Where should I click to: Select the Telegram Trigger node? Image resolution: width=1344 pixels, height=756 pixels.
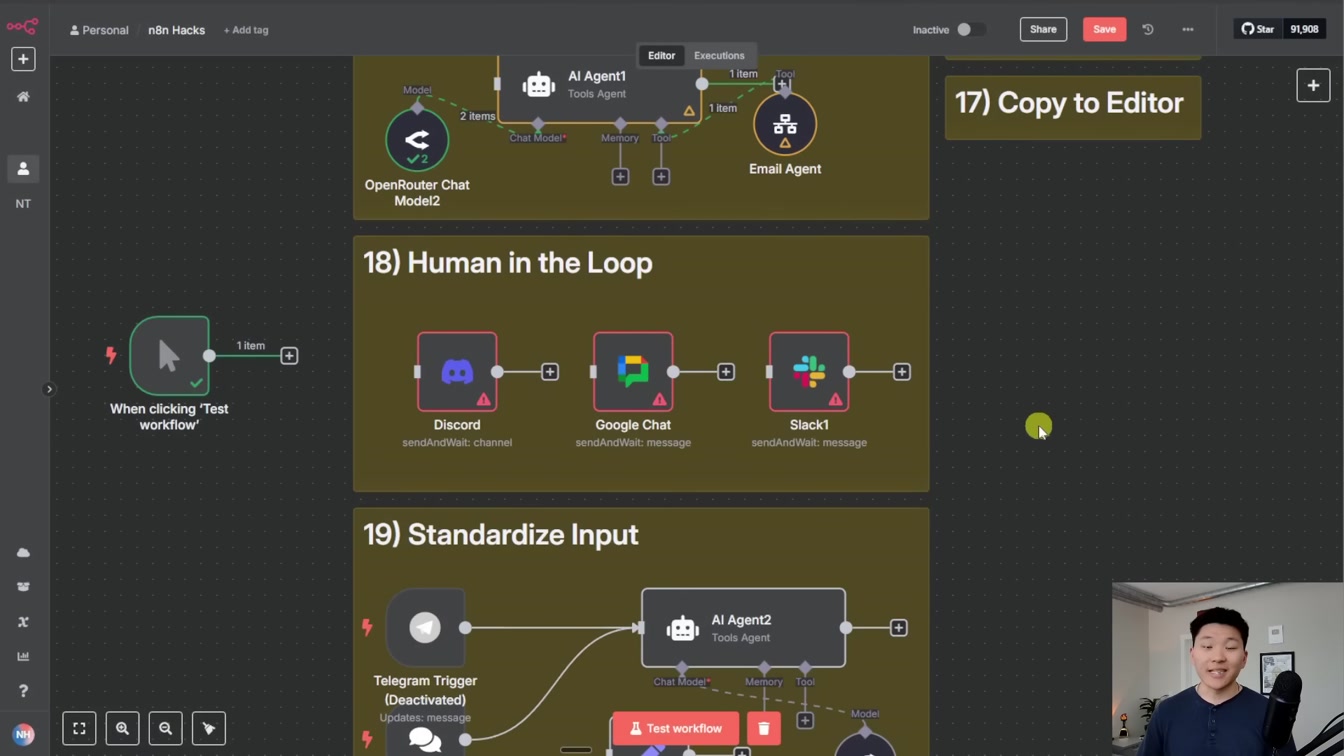click(x=425, y=628)
